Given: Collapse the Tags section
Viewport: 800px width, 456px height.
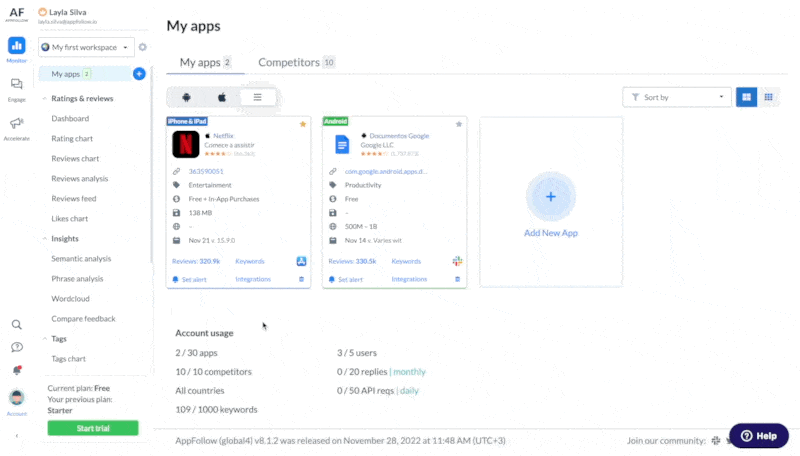Looking at the screenshot, I should tap(44, 339).
